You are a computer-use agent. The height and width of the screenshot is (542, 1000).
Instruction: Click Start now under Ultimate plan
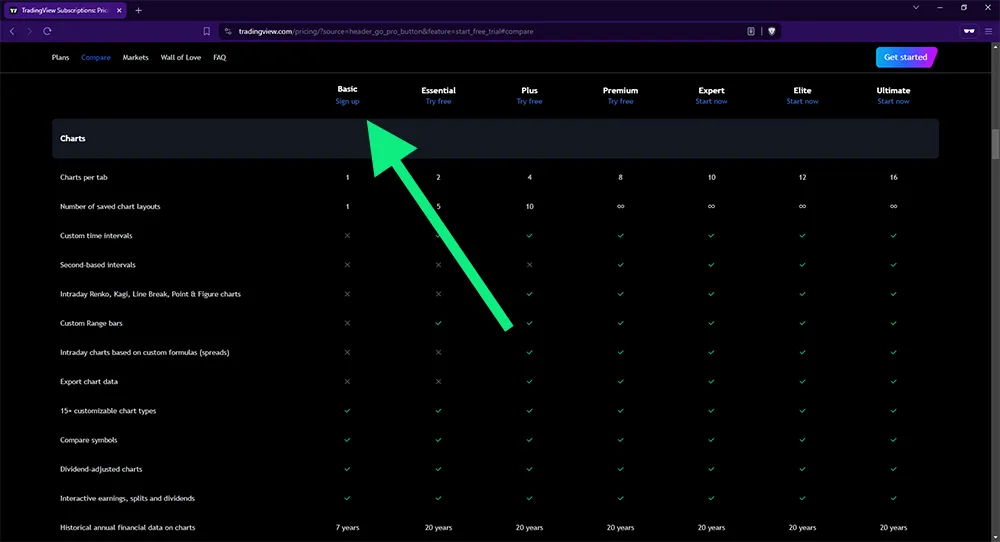coord(893,101)
